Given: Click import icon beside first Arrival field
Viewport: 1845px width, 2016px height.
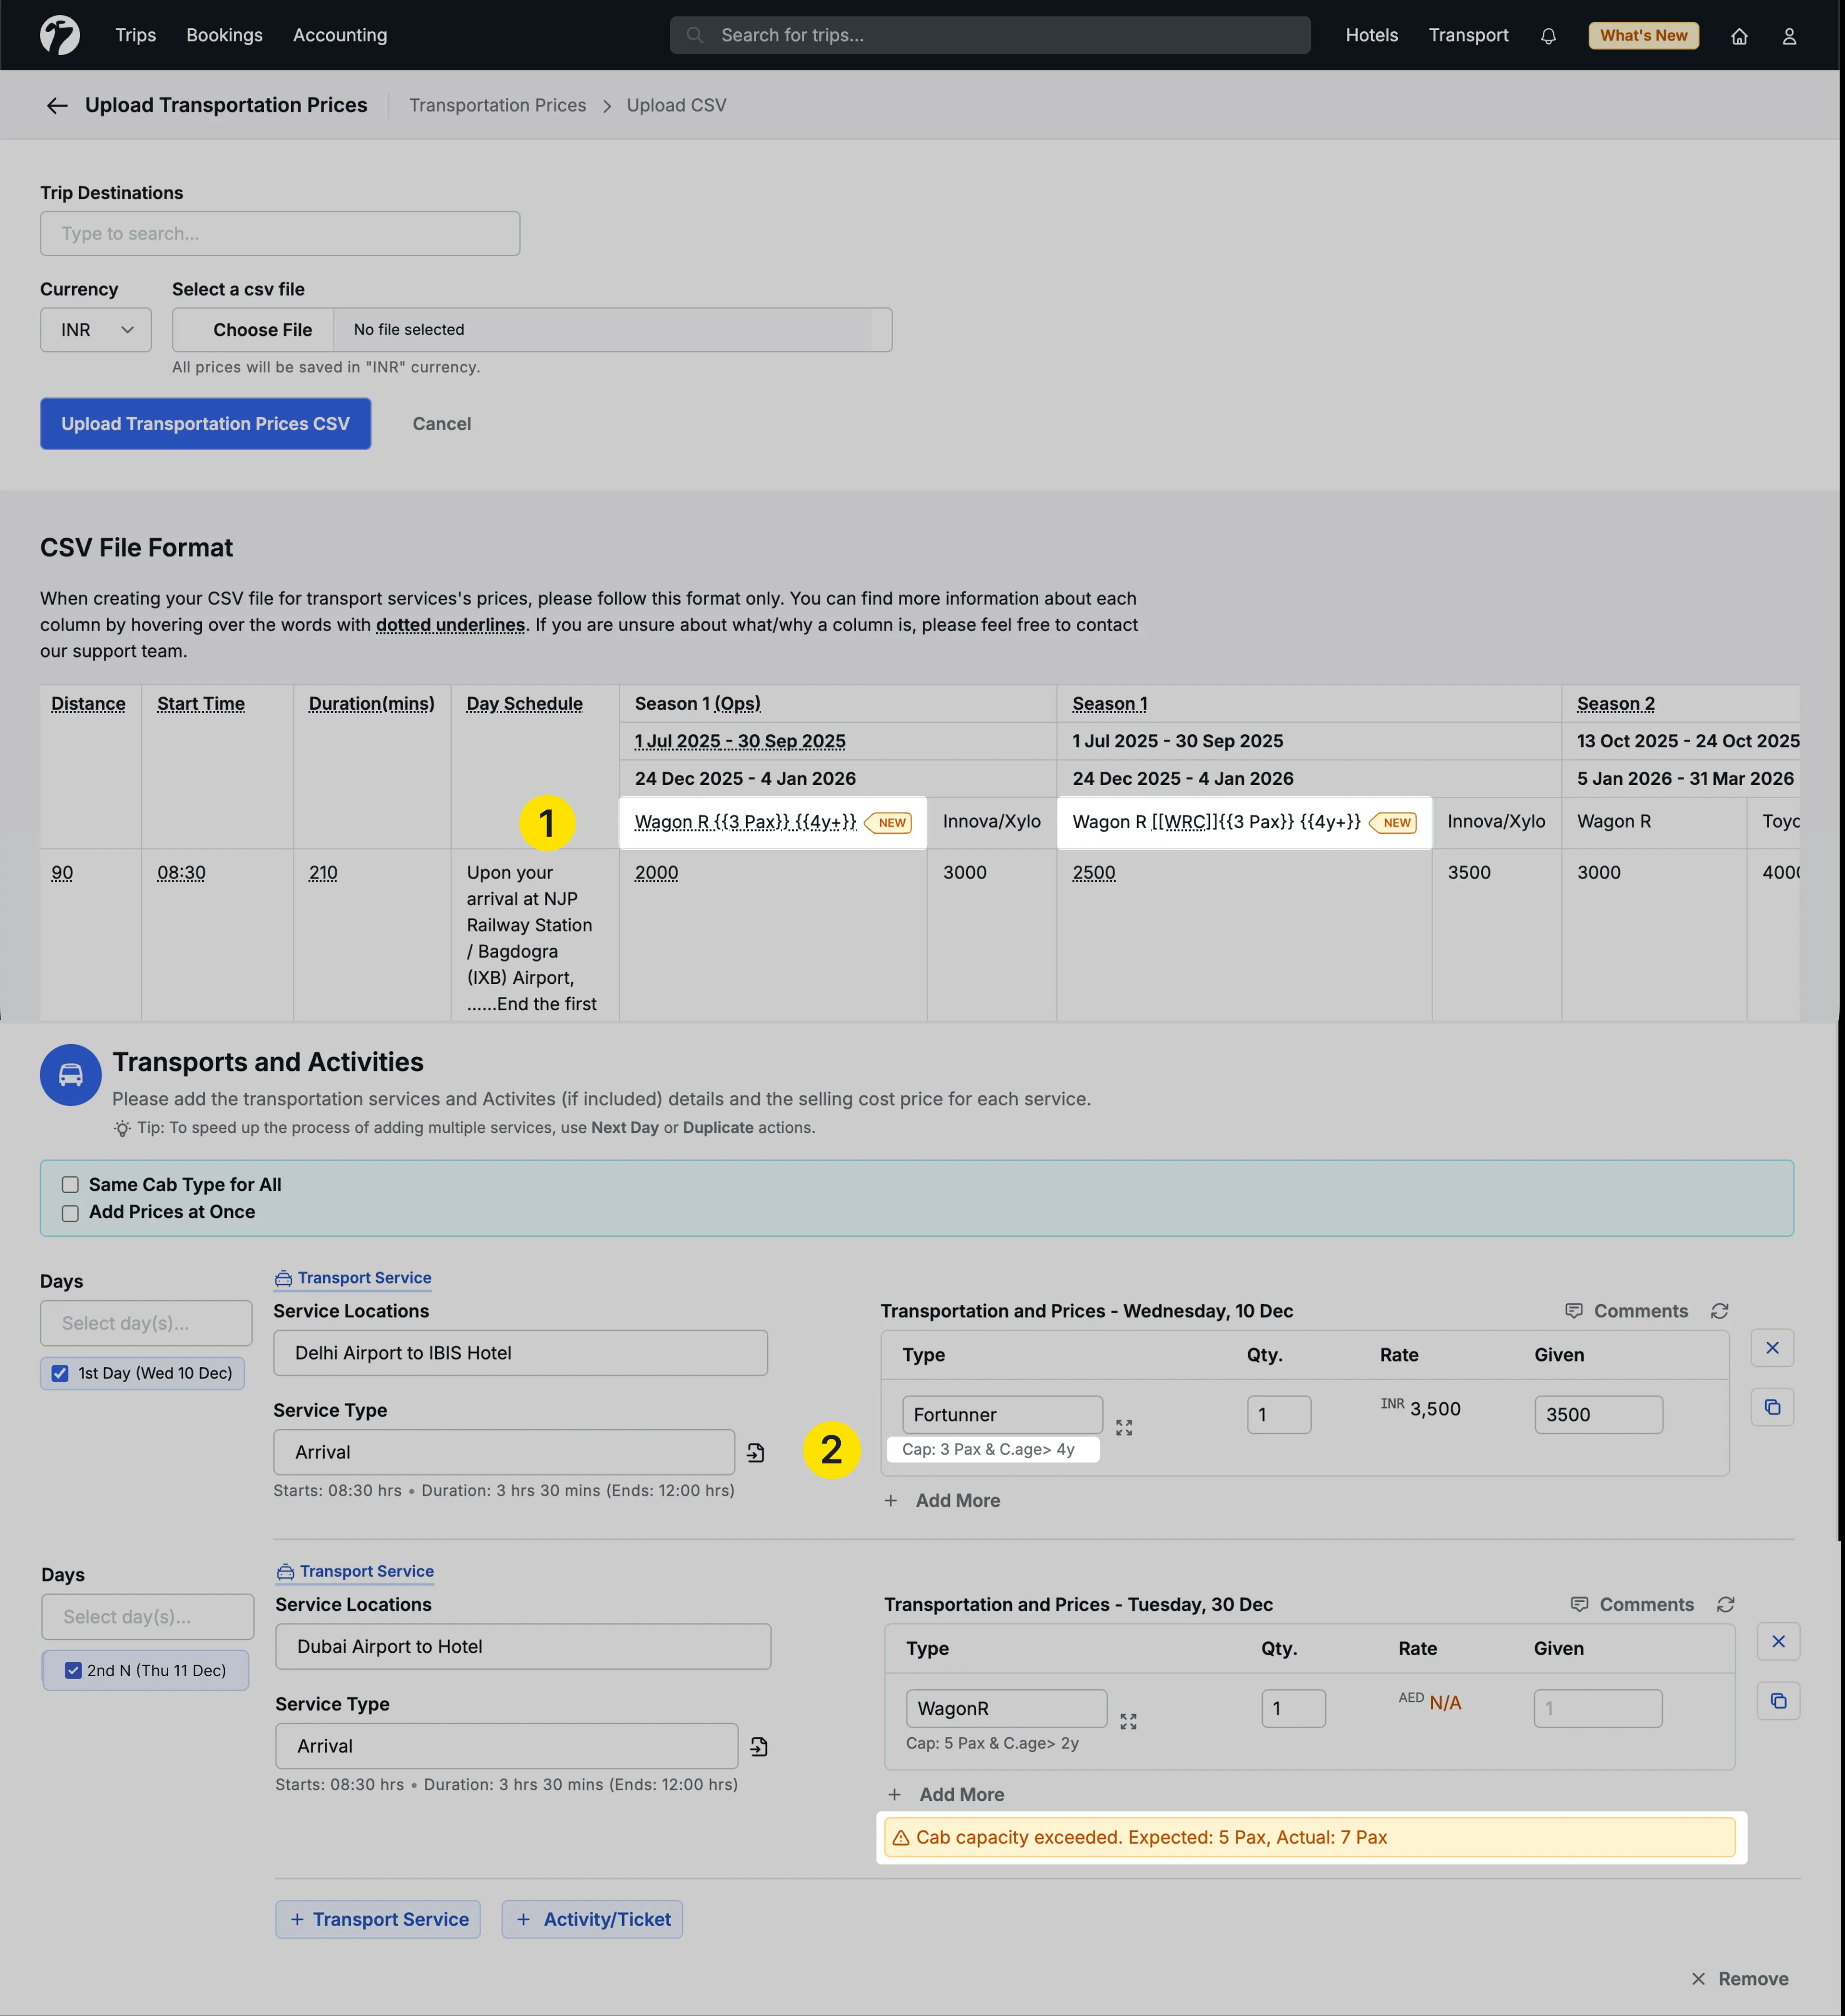Looking at the screenshot, I should [x=756, y=1453].
